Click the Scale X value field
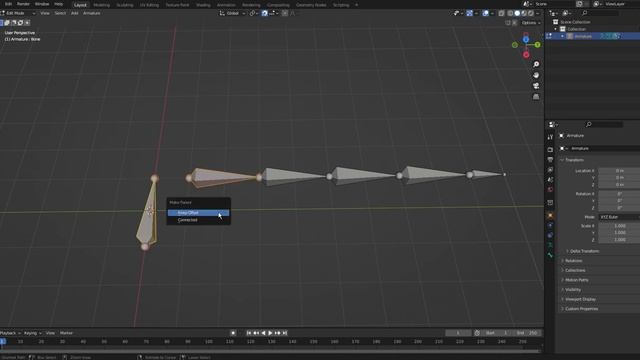Viewport: 640px width, 360px height. click(619, 226)
